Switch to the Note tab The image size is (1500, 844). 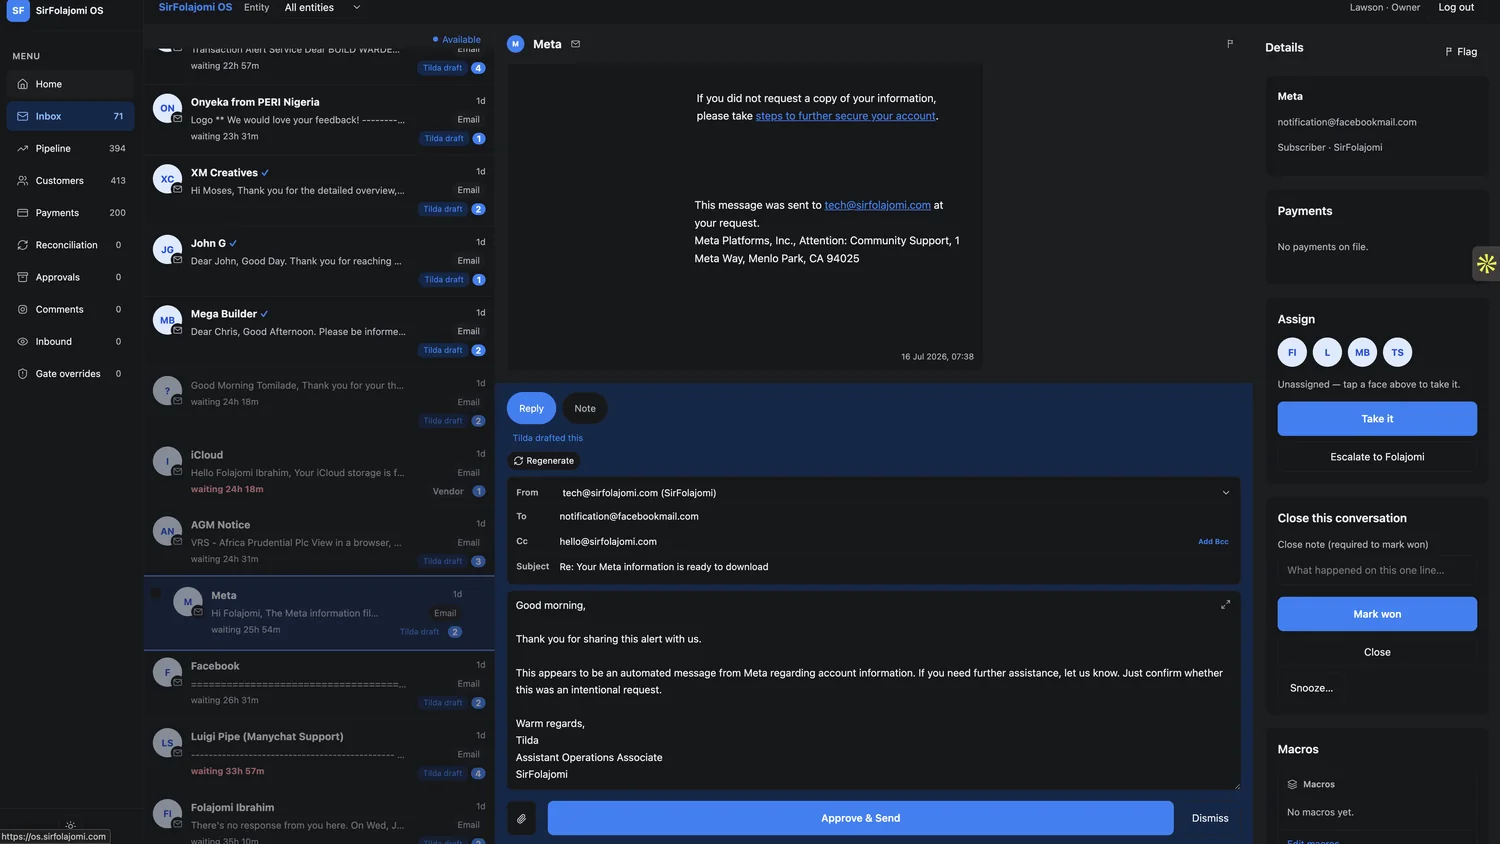[585, 408]
